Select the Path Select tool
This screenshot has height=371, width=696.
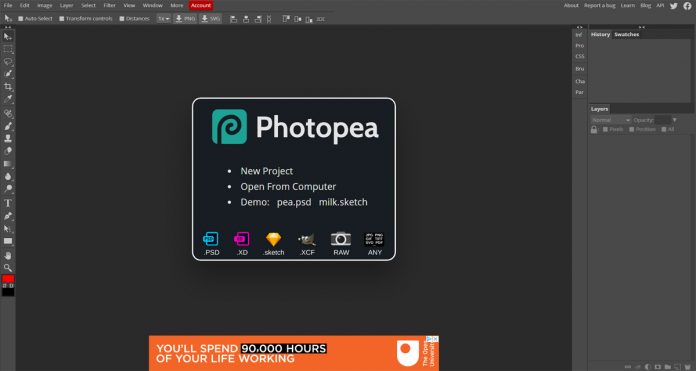tap(8, 229)
